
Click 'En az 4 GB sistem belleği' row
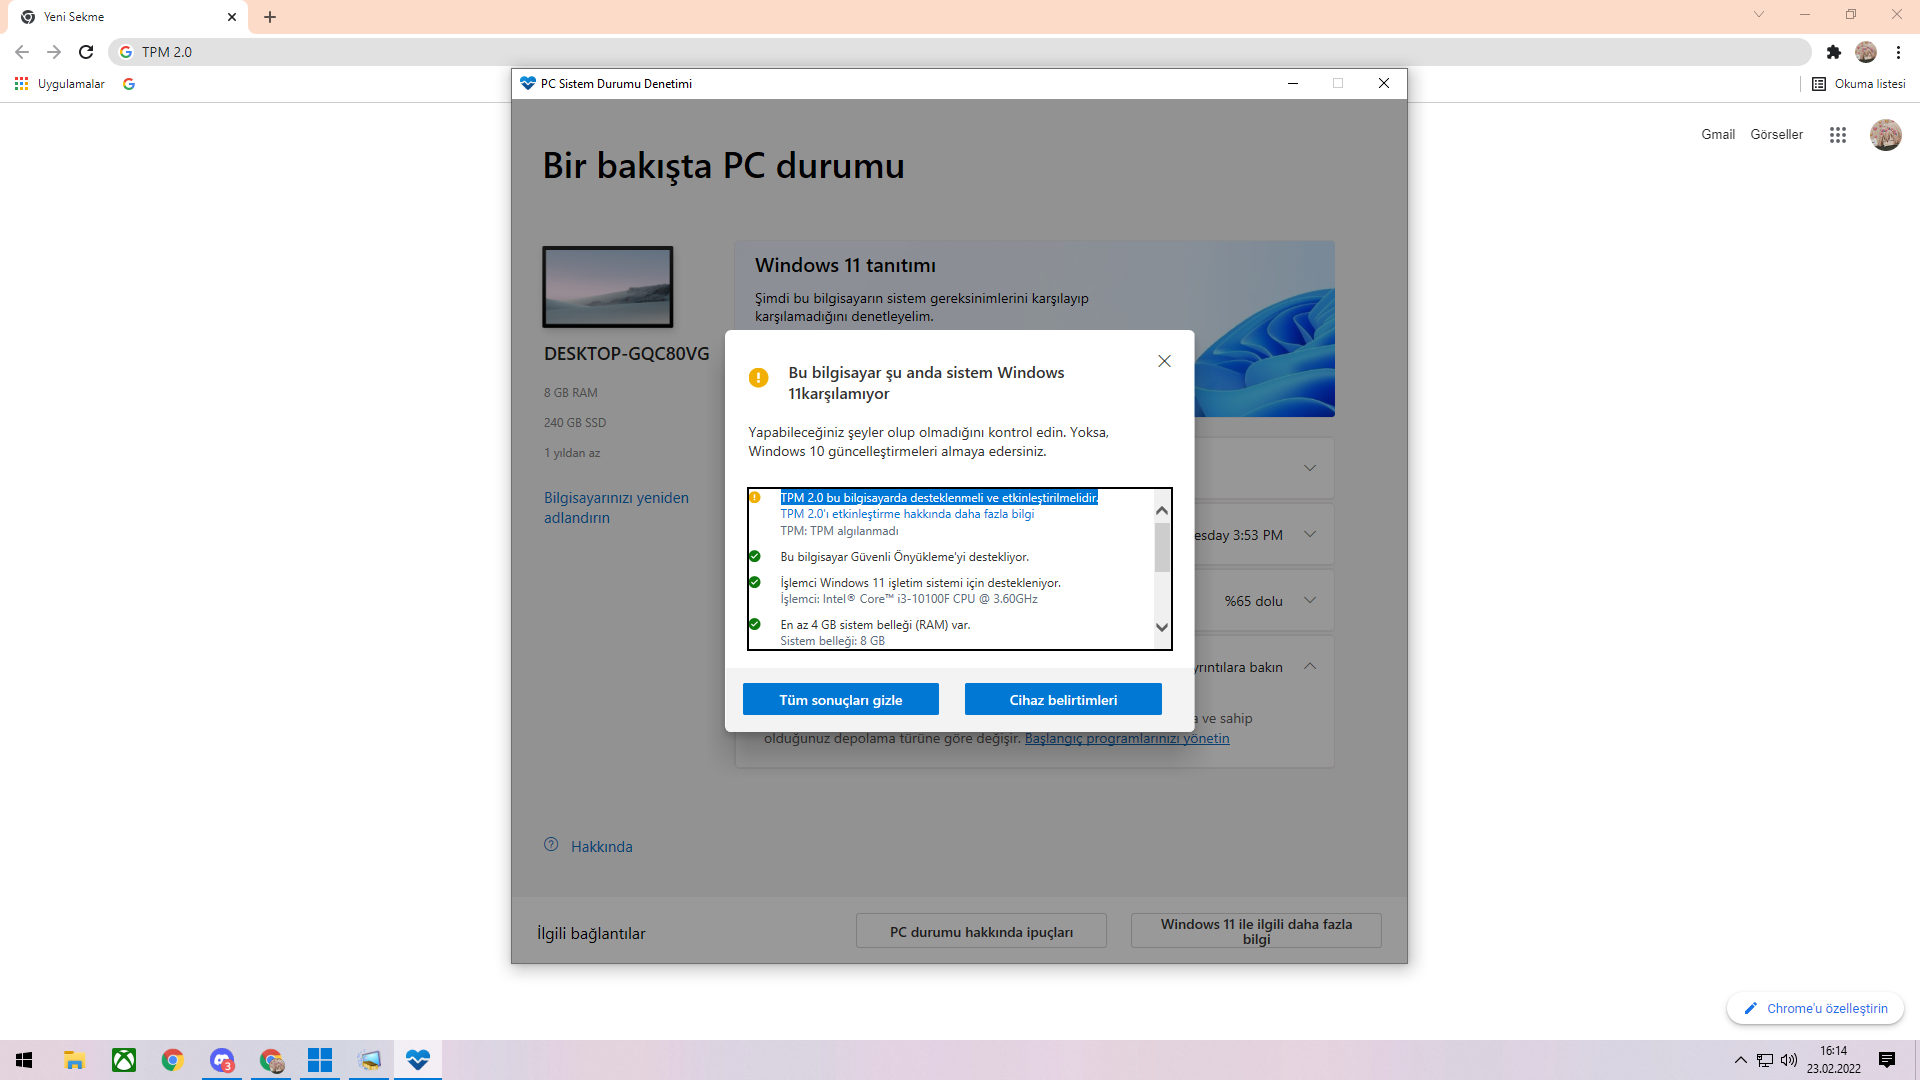click(875, 625)
